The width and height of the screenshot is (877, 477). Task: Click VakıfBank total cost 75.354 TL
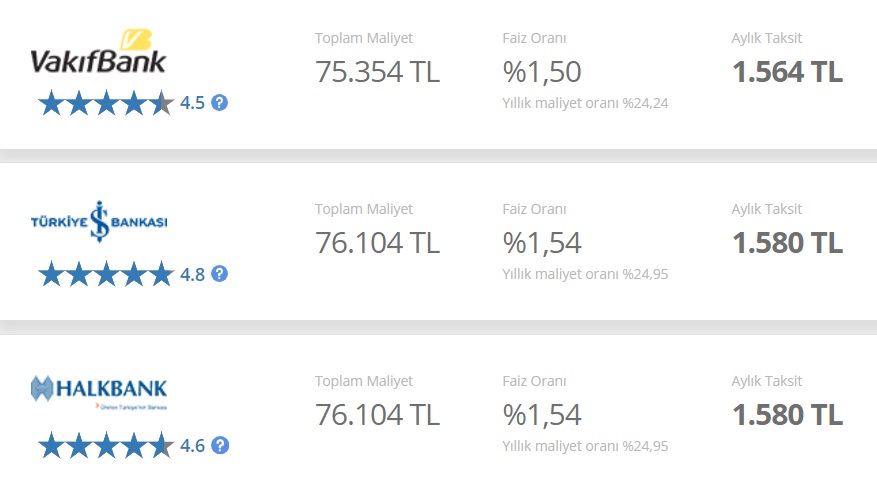coord(378,72)
